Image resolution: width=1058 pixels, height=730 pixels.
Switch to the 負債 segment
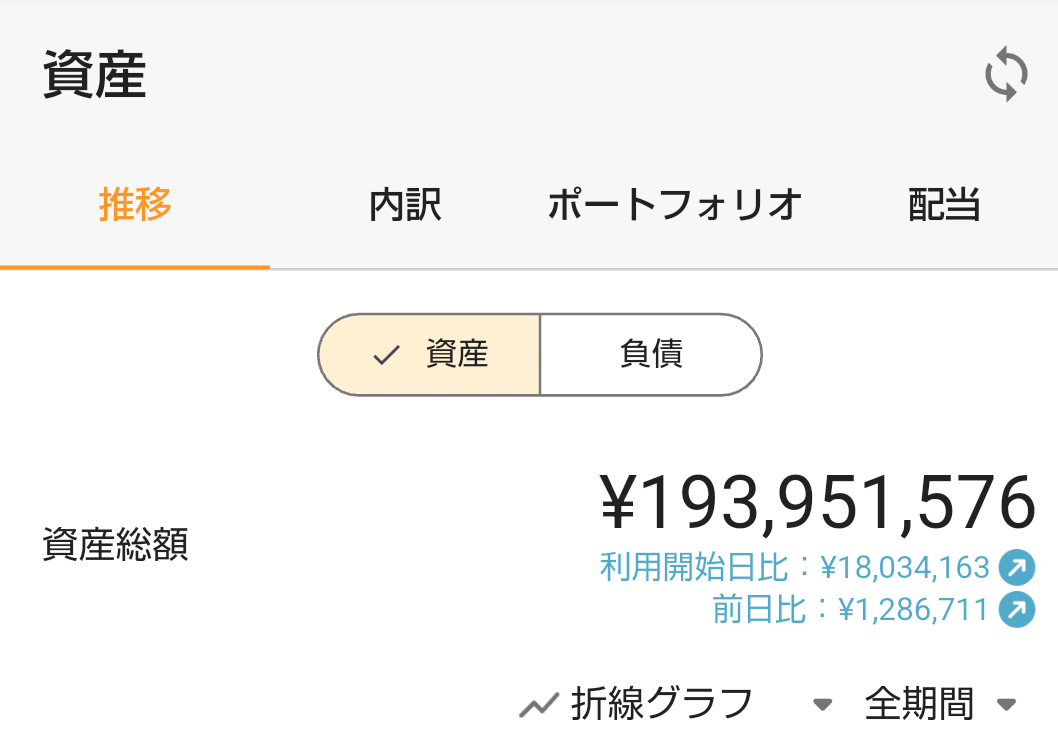[651, 355]
